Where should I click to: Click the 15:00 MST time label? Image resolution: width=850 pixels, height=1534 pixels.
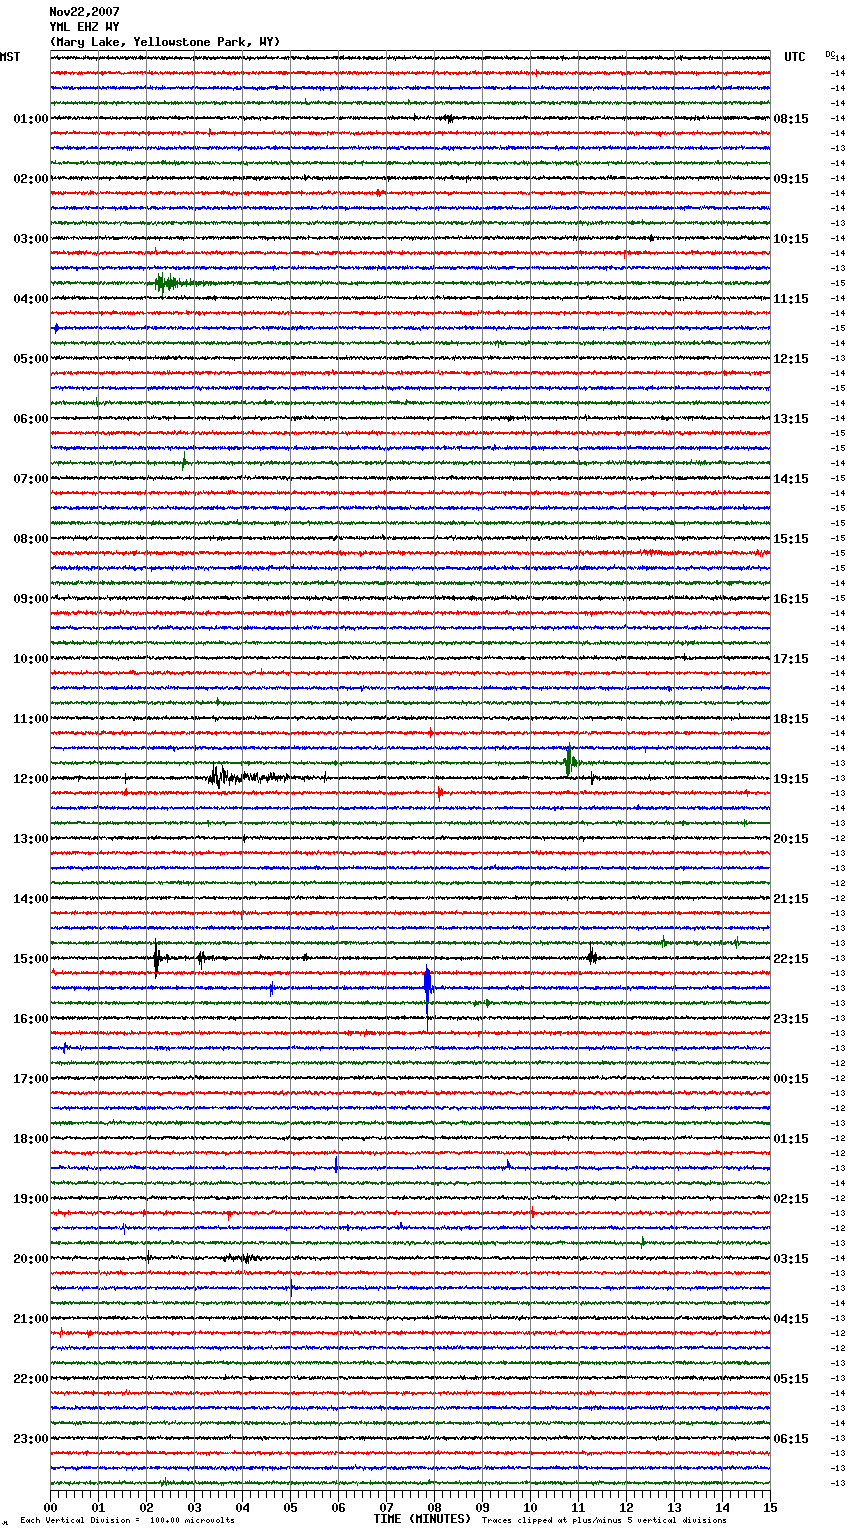pos(30,959)
